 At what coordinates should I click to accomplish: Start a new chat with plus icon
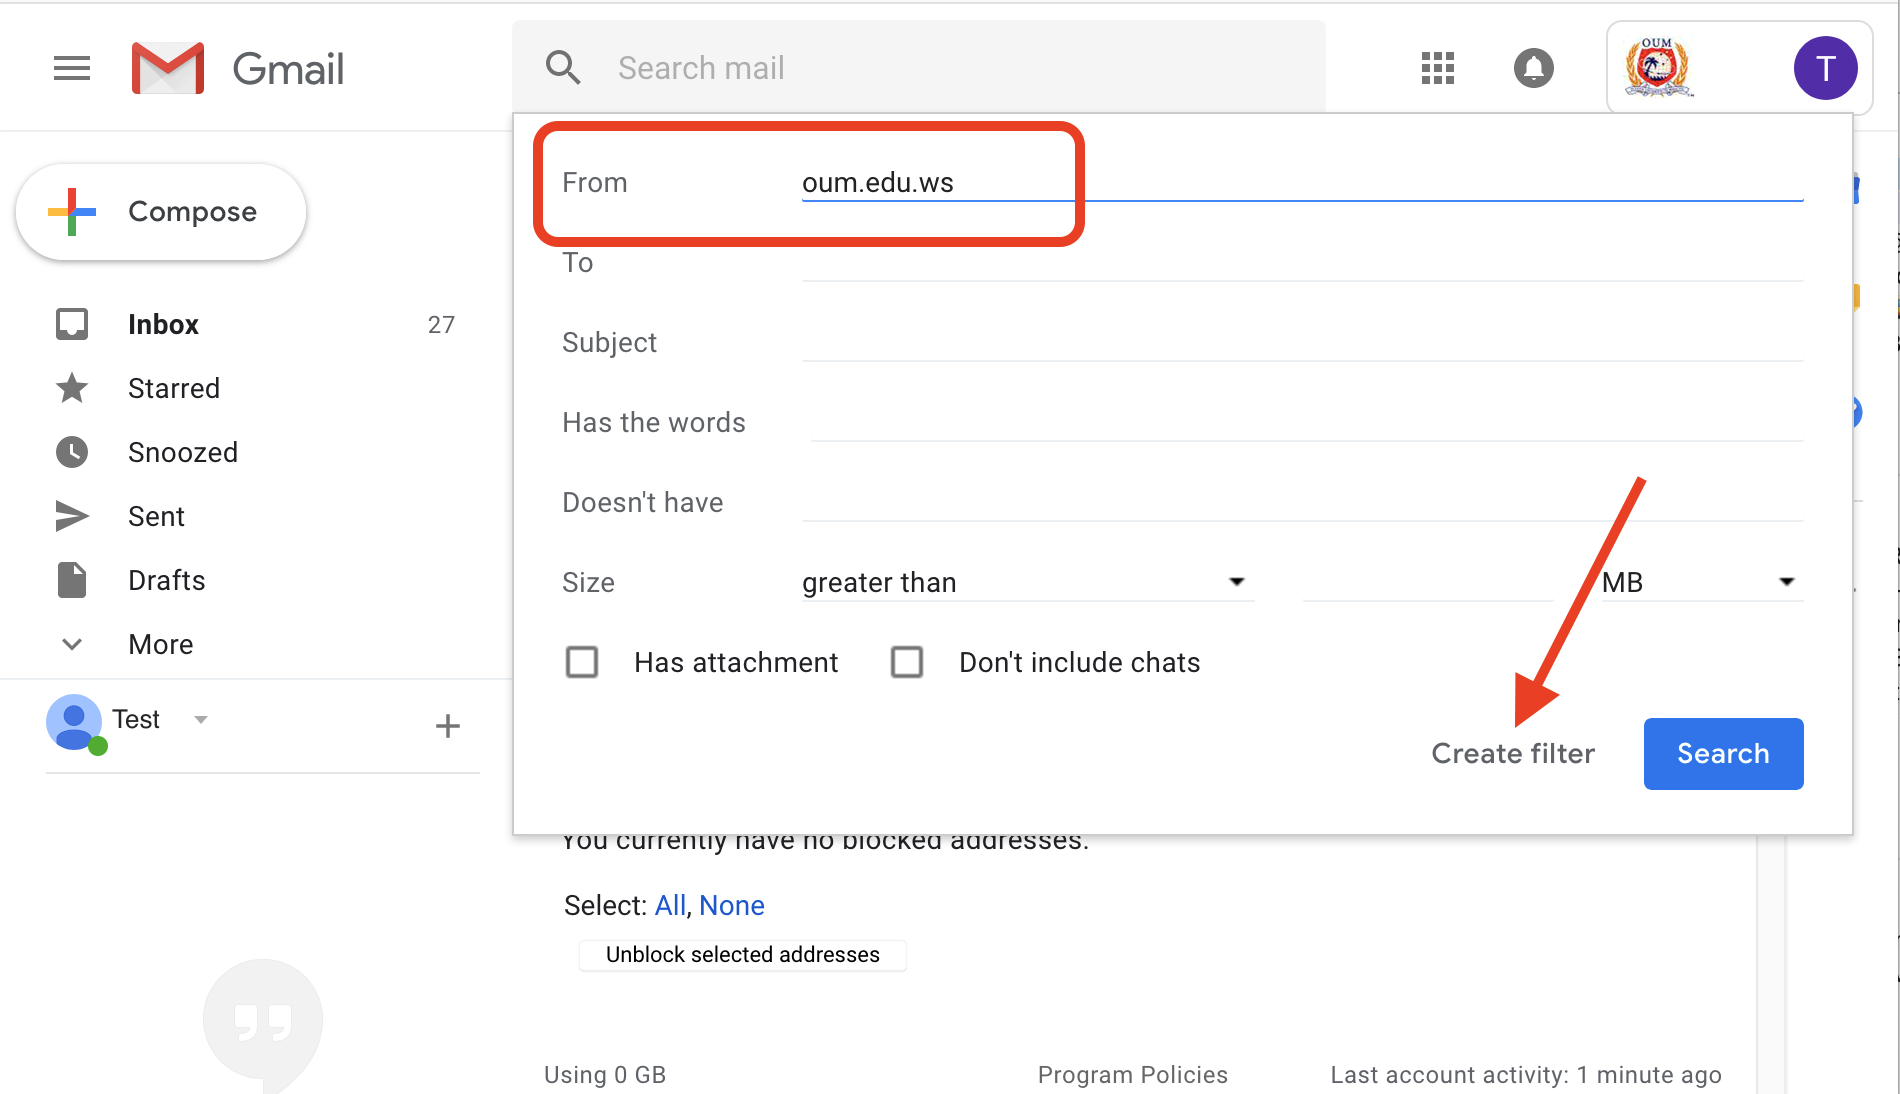point(448,726)
